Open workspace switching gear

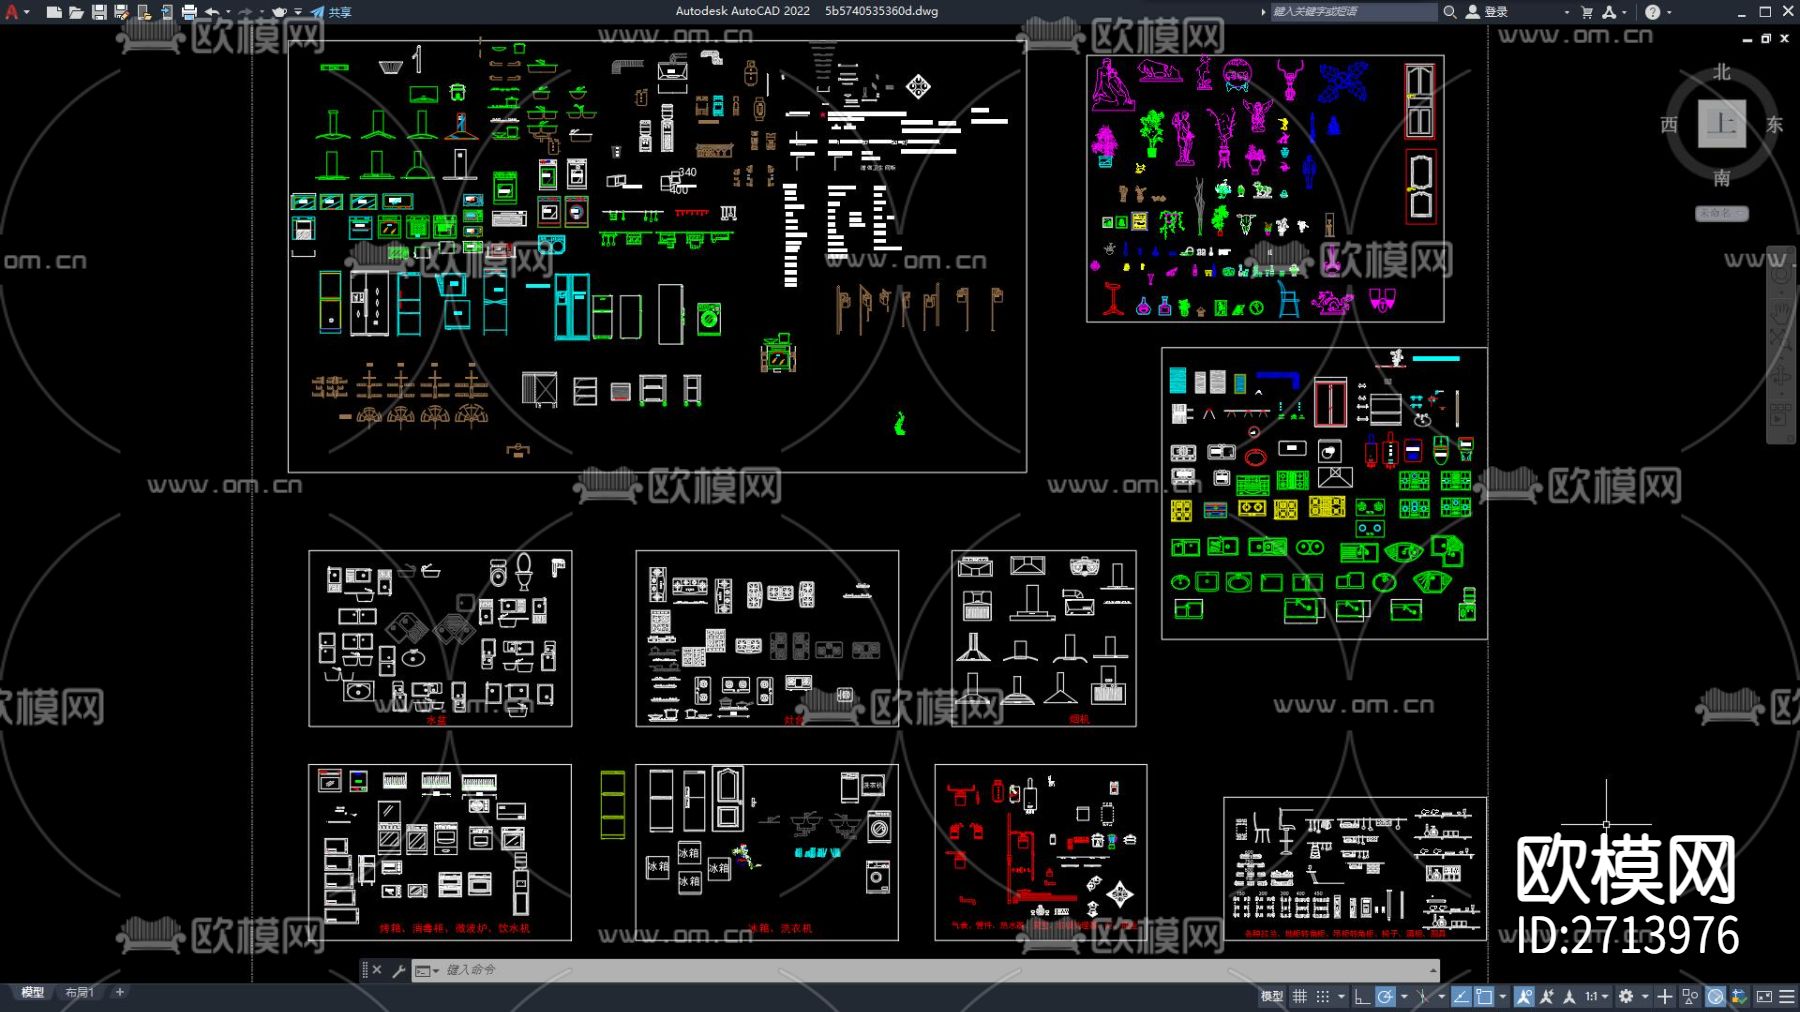coord(1626,996)
